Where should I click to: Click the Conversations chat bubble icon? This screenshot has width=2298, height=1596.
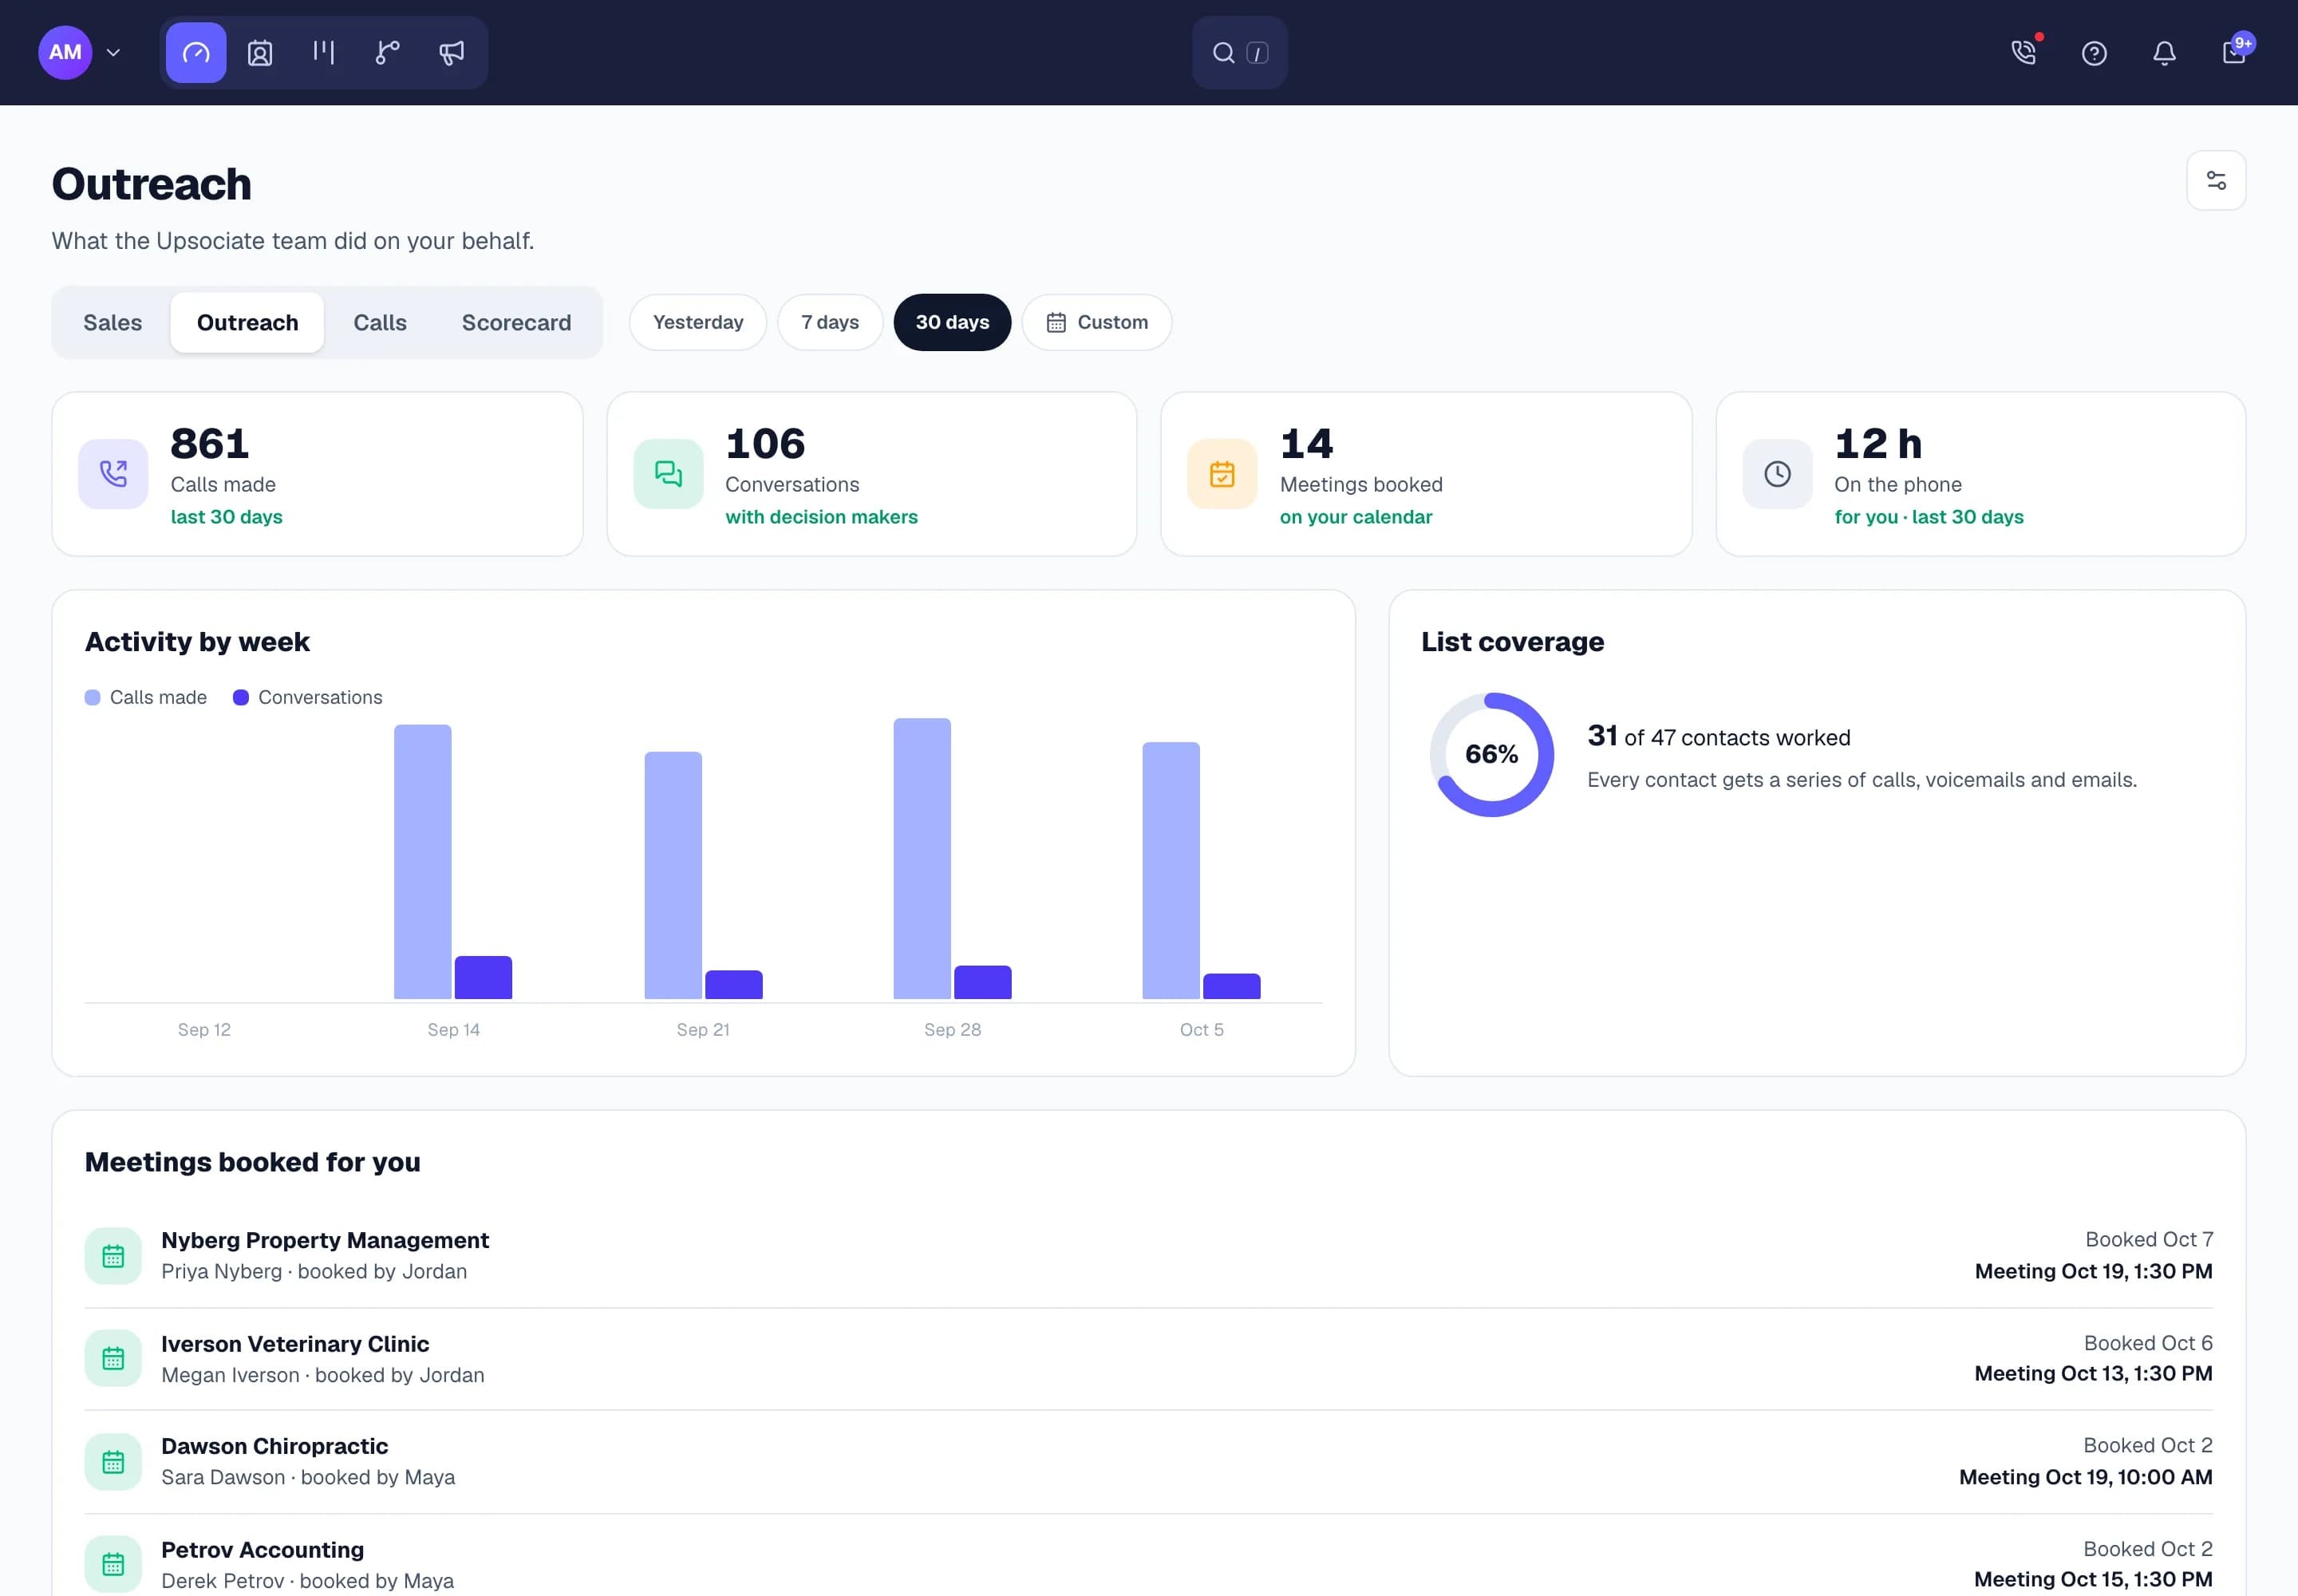(x=668, y=474)
